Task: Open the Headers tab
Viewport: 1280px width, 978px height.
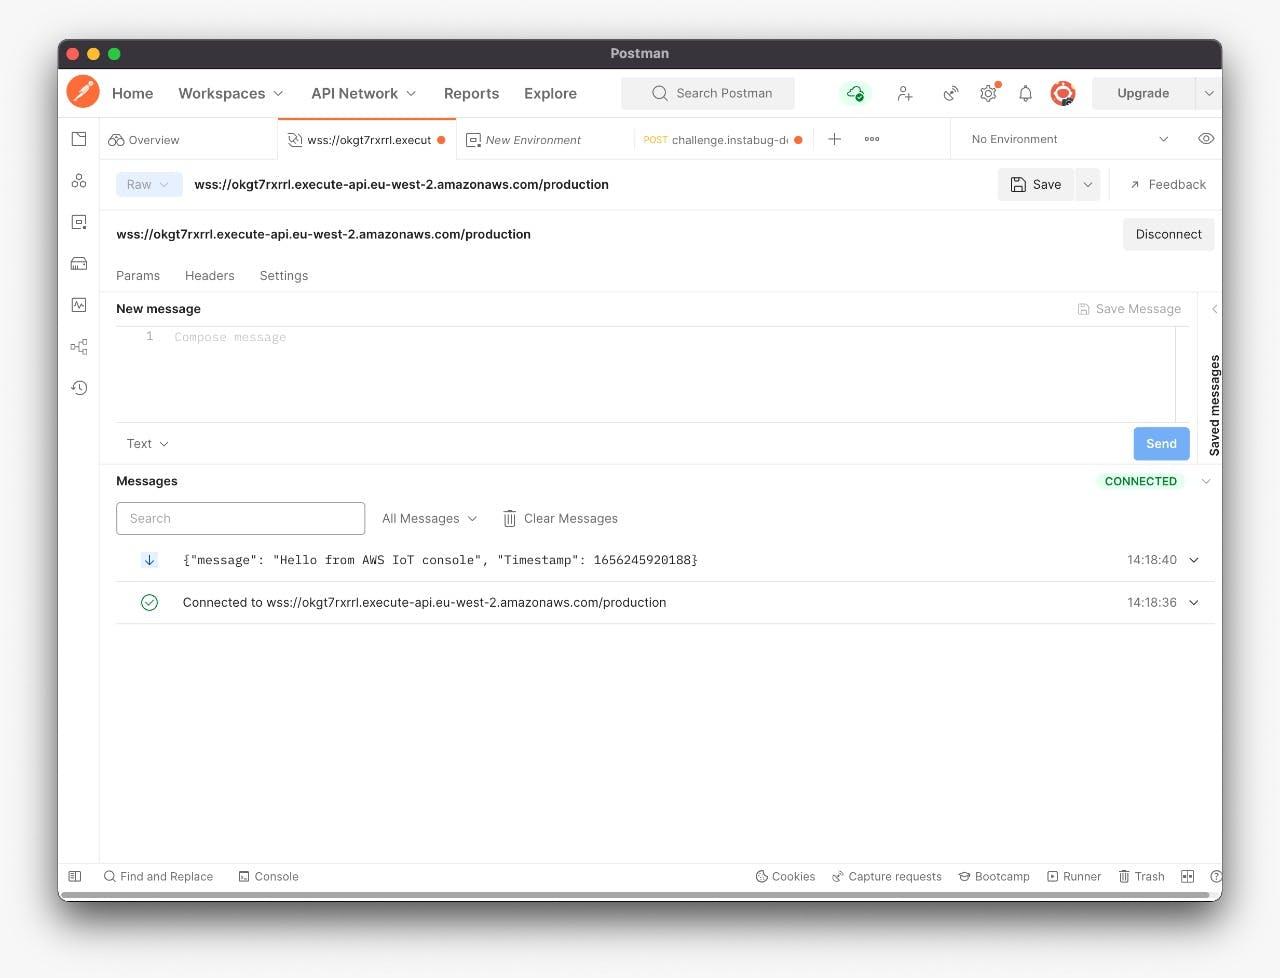Action: click(x=210, y=276)
